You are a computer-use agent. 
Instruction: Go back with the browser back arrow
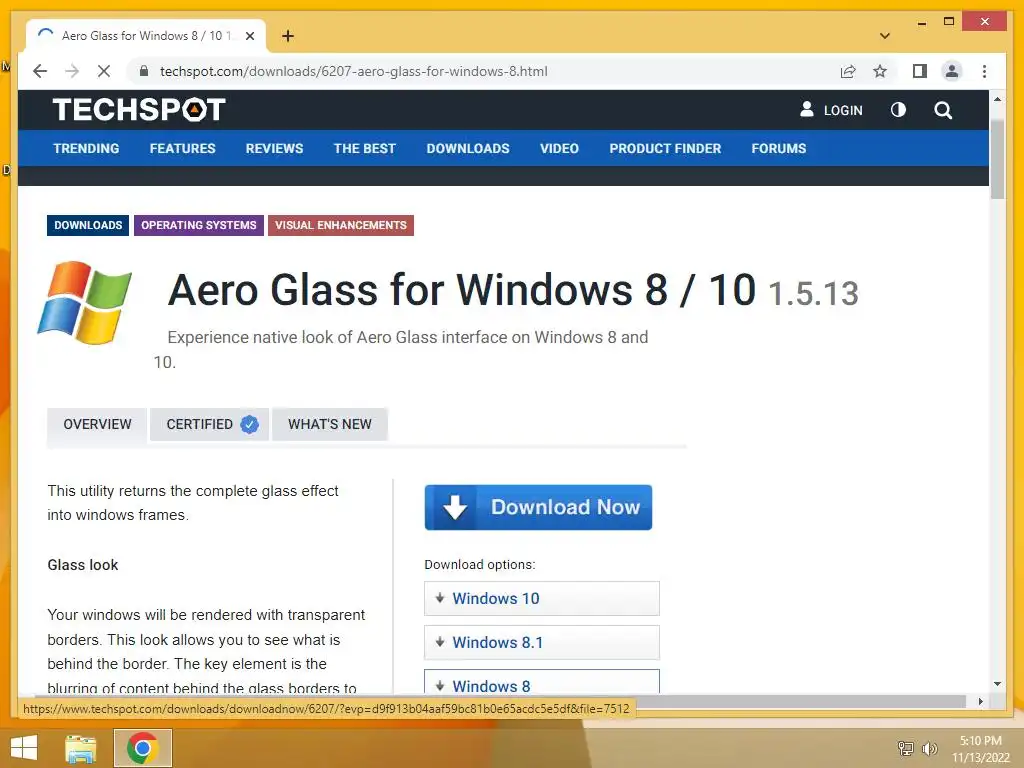pos(40,71)
